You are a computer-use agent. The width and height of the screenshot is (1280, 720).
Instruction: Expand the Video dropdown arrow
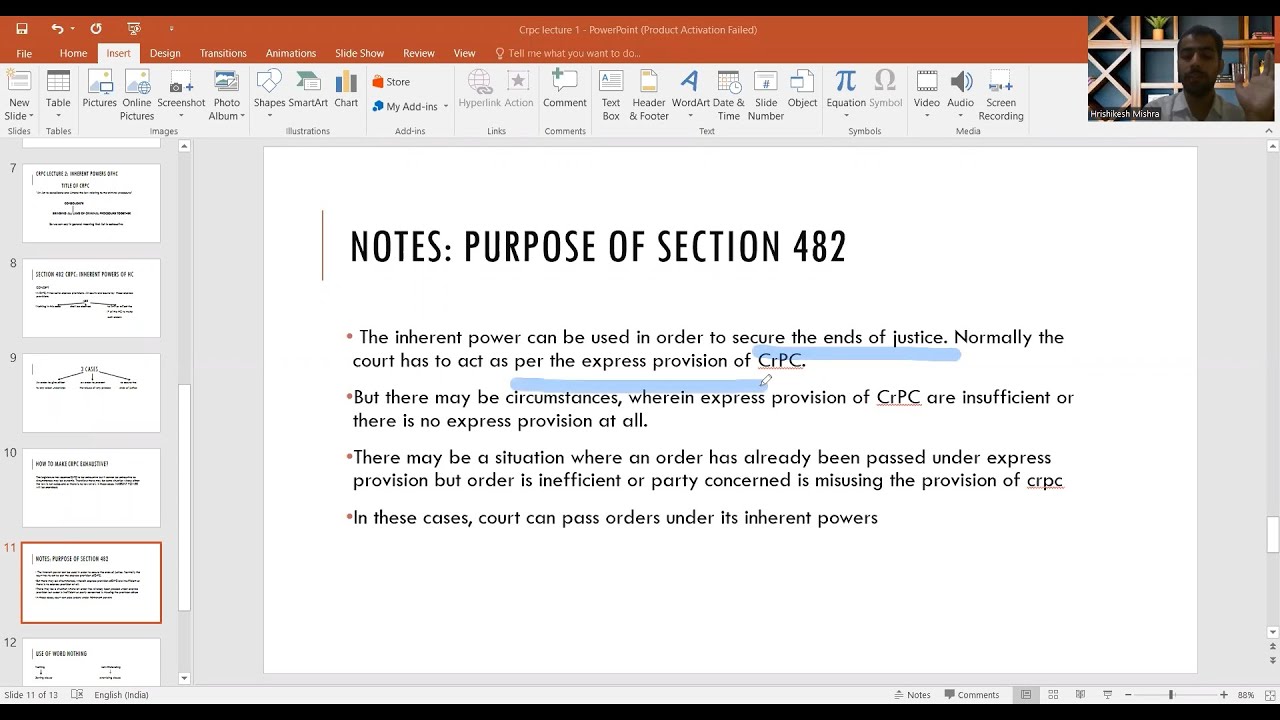pos(927,116)
